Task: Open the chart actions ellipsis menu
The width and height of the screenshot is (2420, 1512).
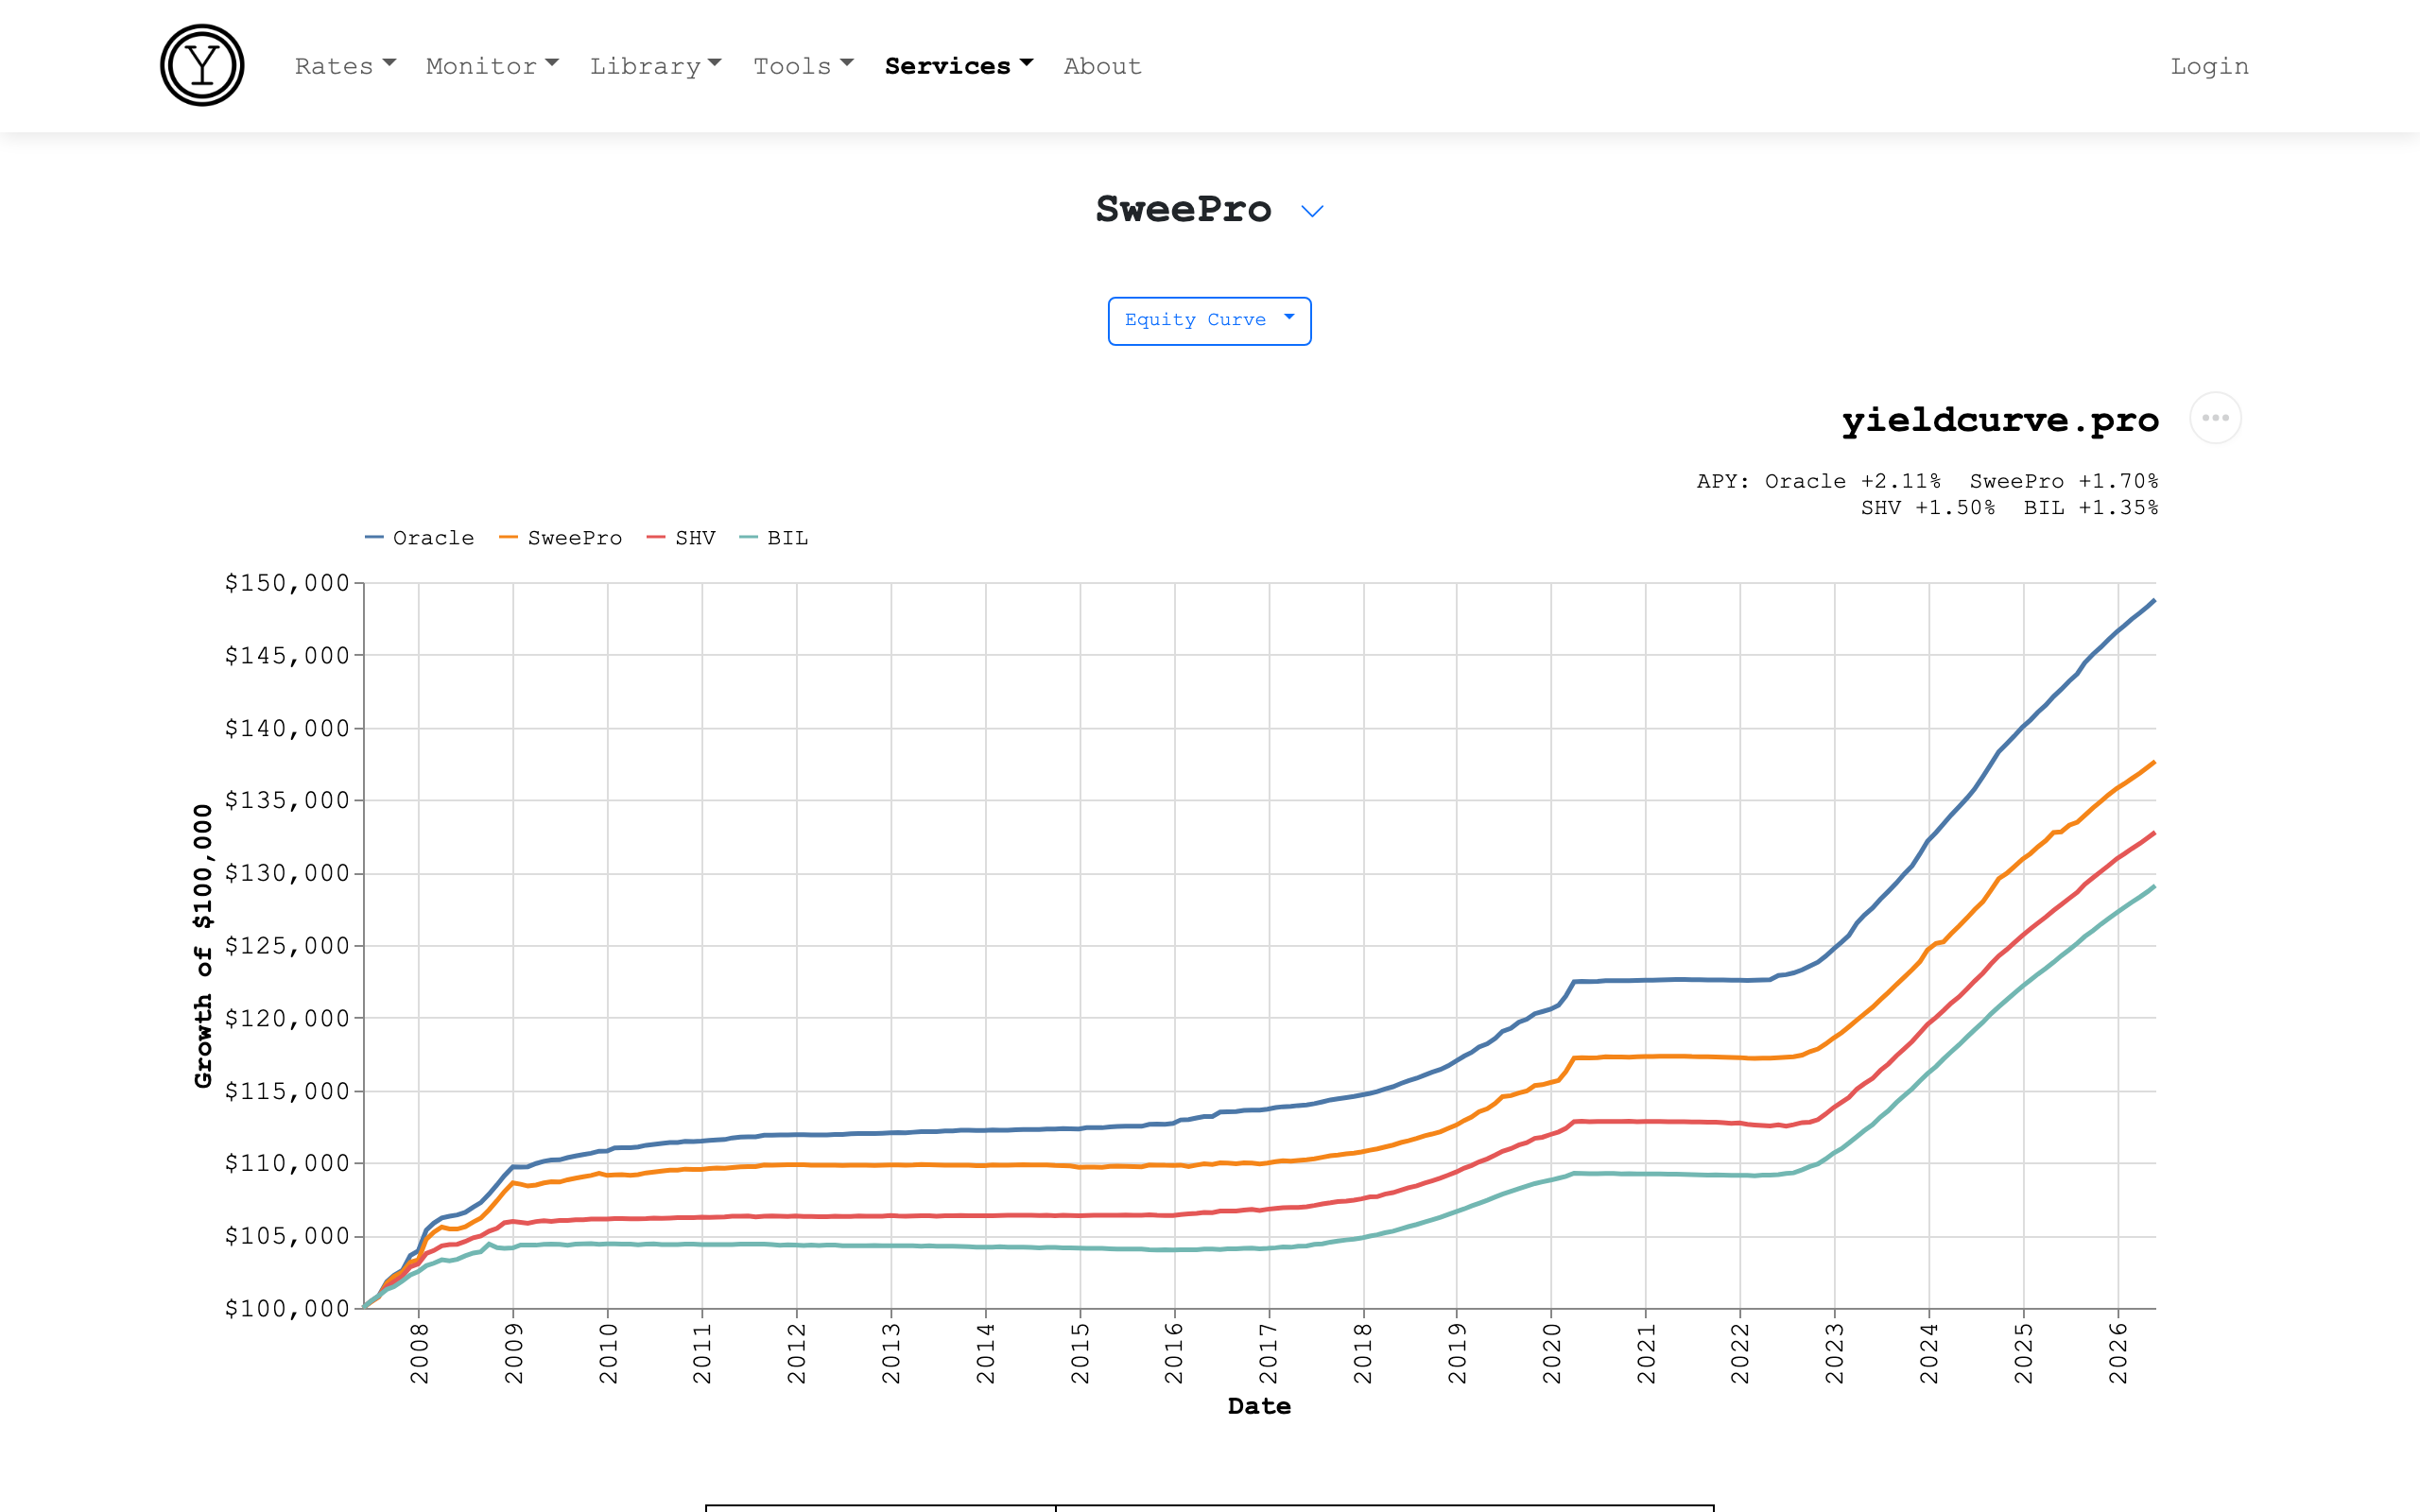Action: click(2215, 418)
